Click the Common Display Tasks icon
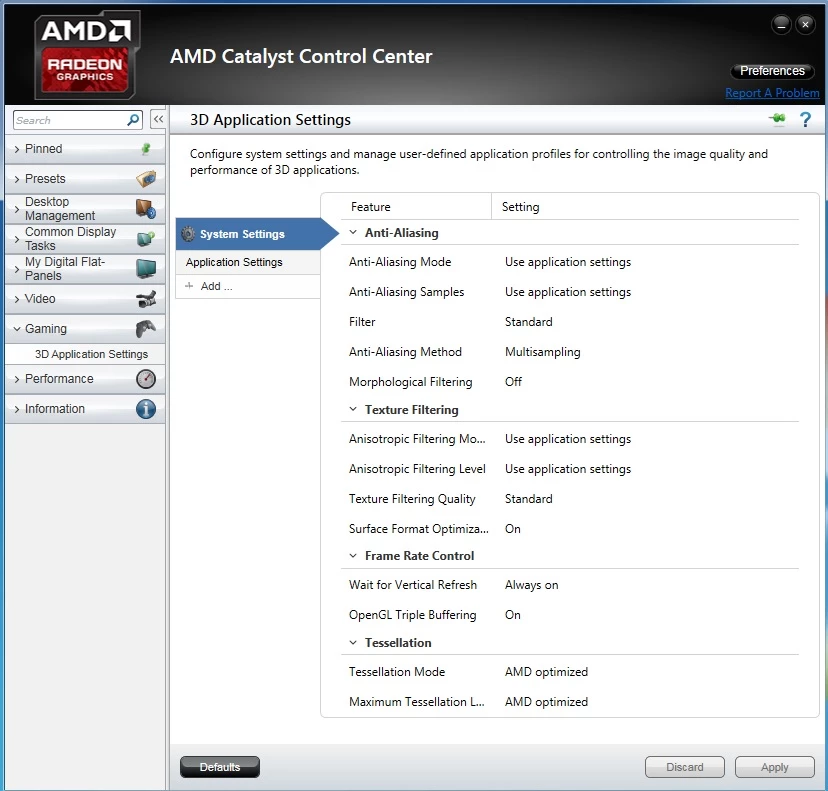Viewport: 828px width, 791px height. (x=146, y=239)
